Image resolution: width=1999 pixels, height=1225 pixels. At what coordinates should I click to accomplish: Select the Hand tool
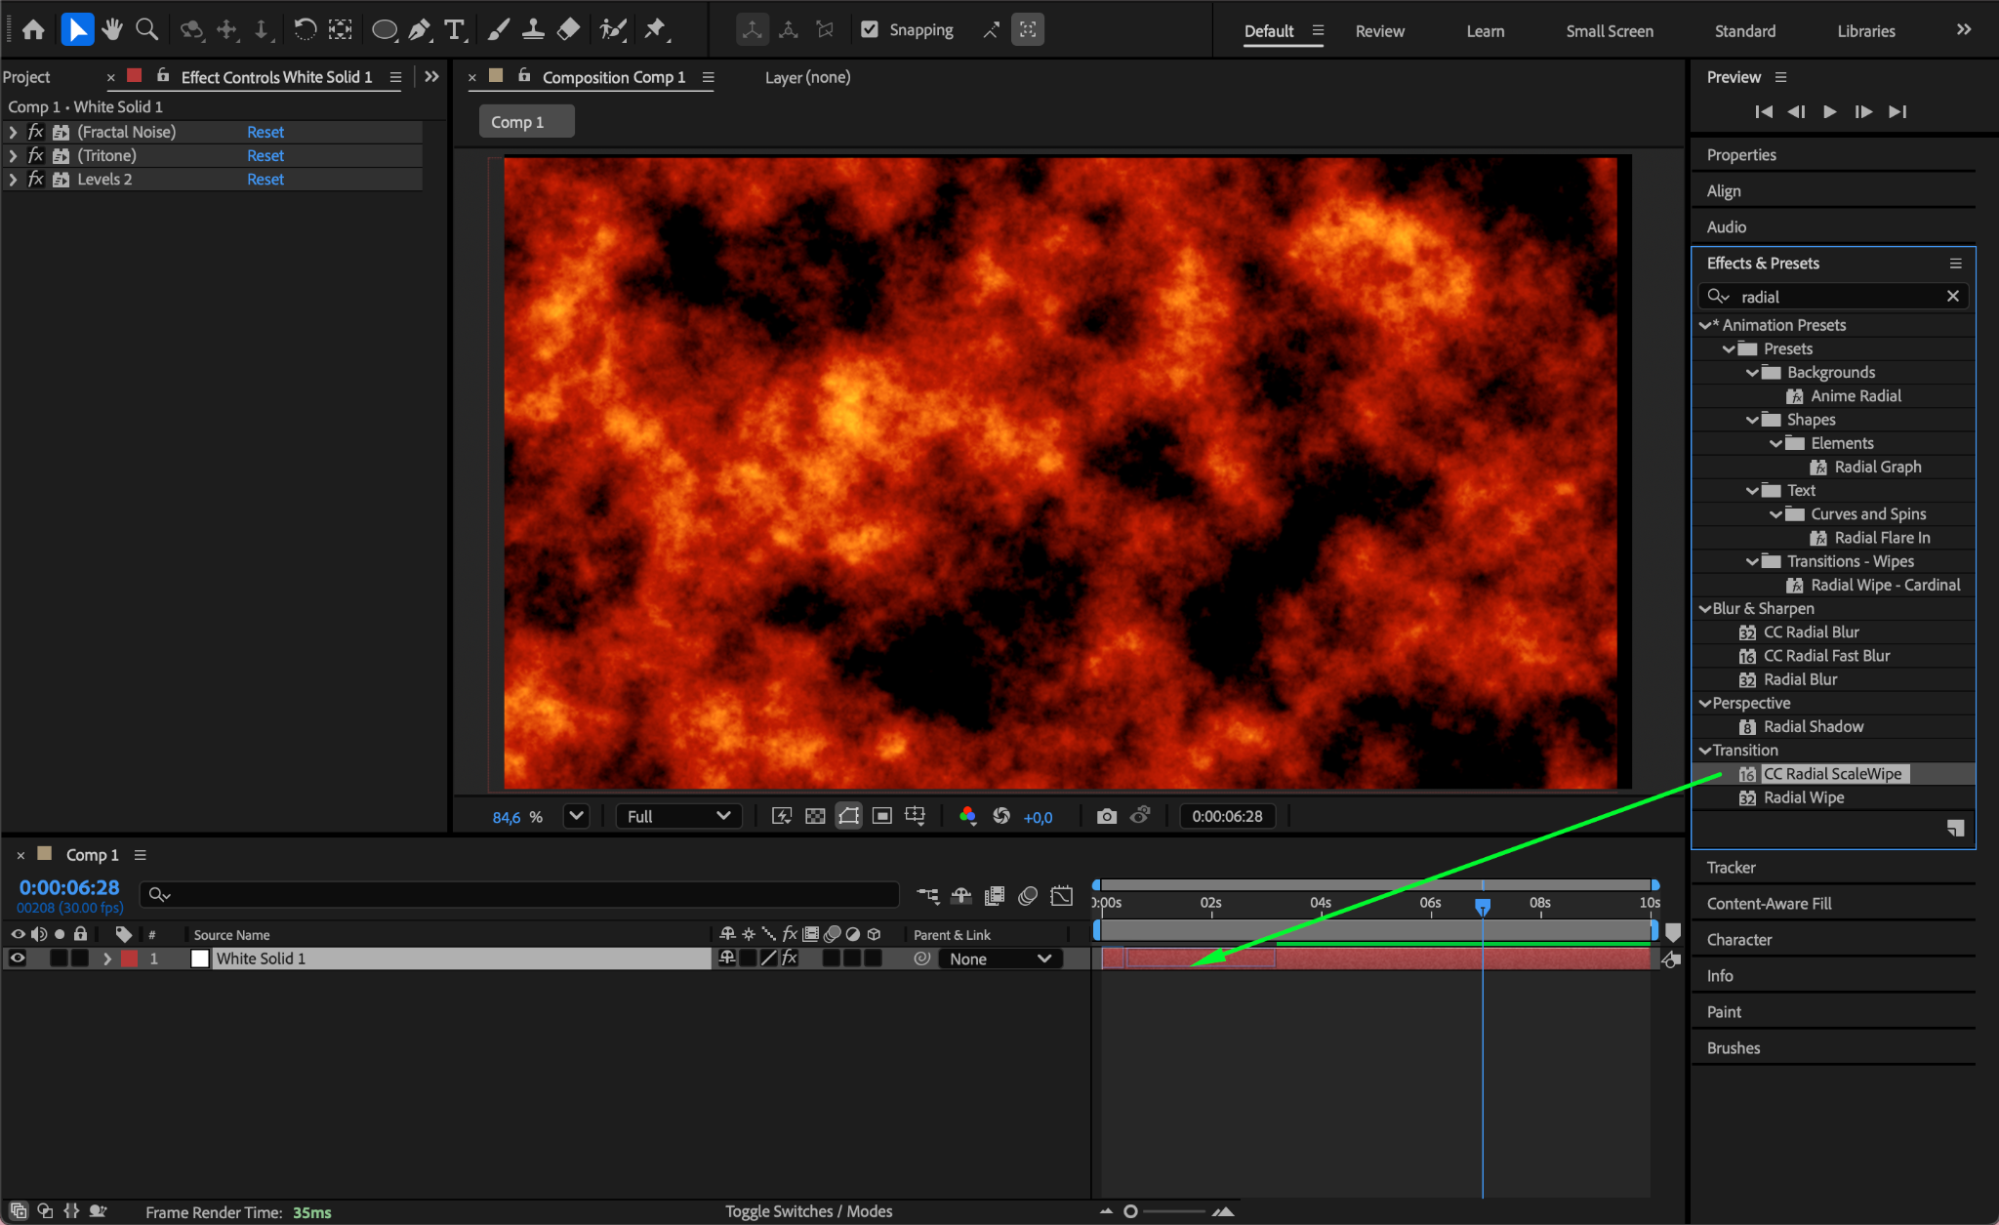point(112,29)
